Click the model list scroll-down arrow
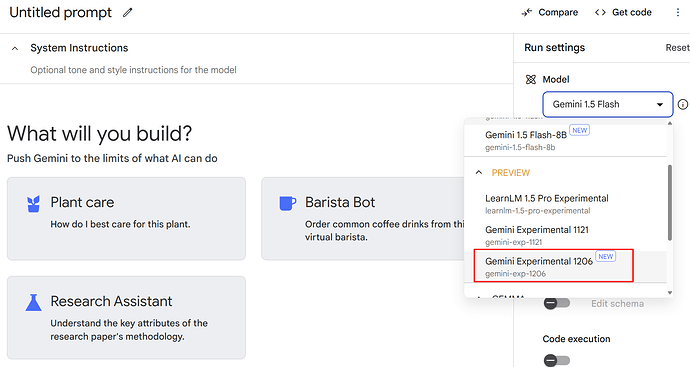The width and height of the screenshot is (690, 367). (x=670, y=293)
